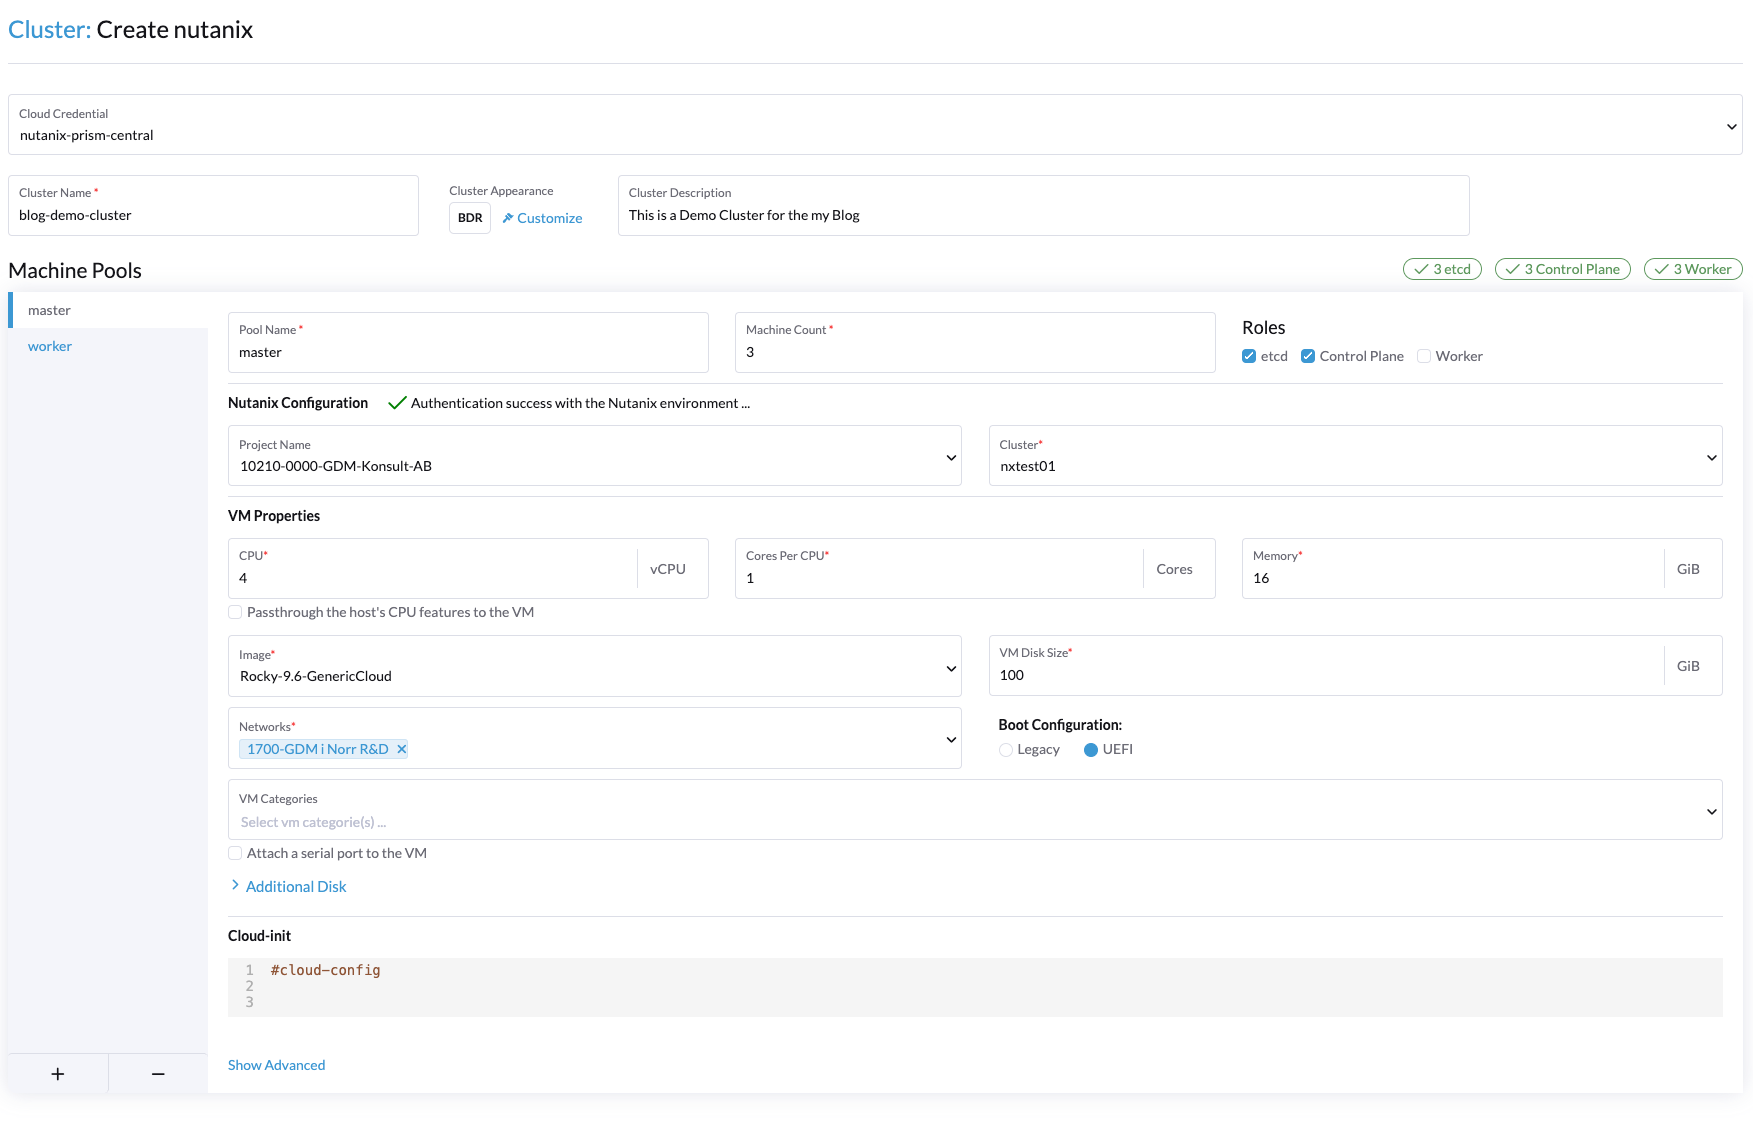Toggle the etcd role checkbox
Viewport: 1753px width, 1121px height.
pyautogui.click(x=1249, y=356)
